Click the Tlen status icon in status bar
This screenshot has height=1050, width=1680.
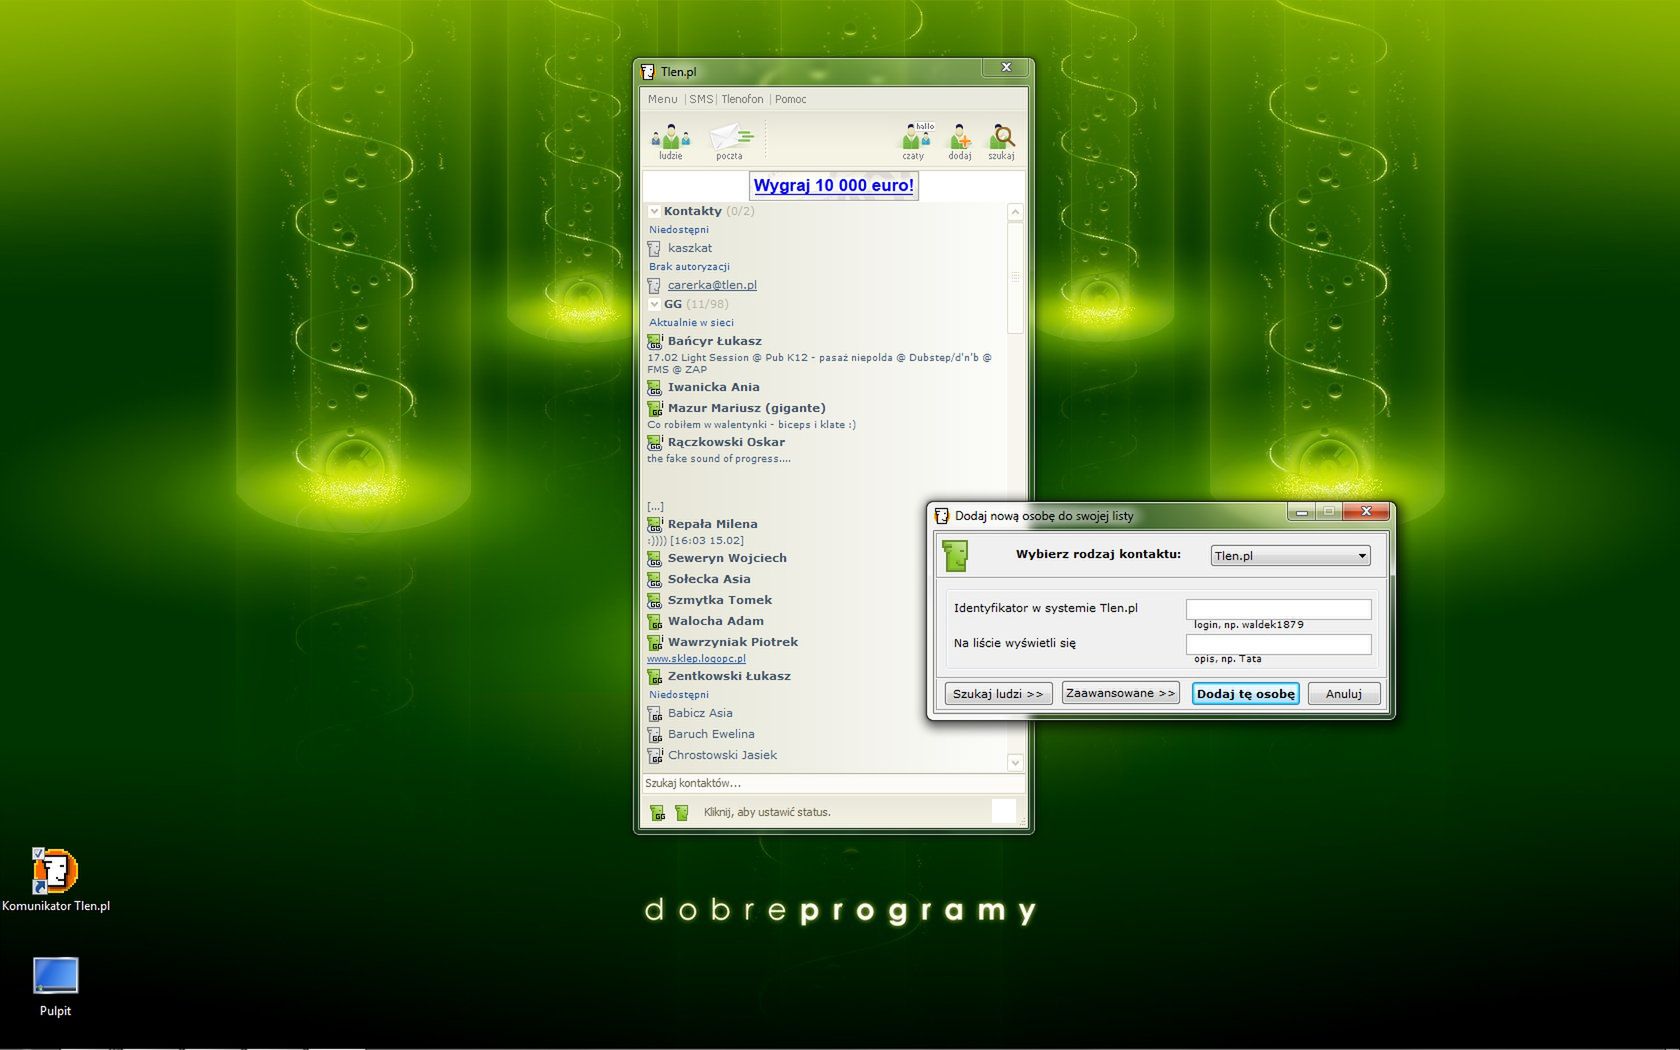[682, 813]
